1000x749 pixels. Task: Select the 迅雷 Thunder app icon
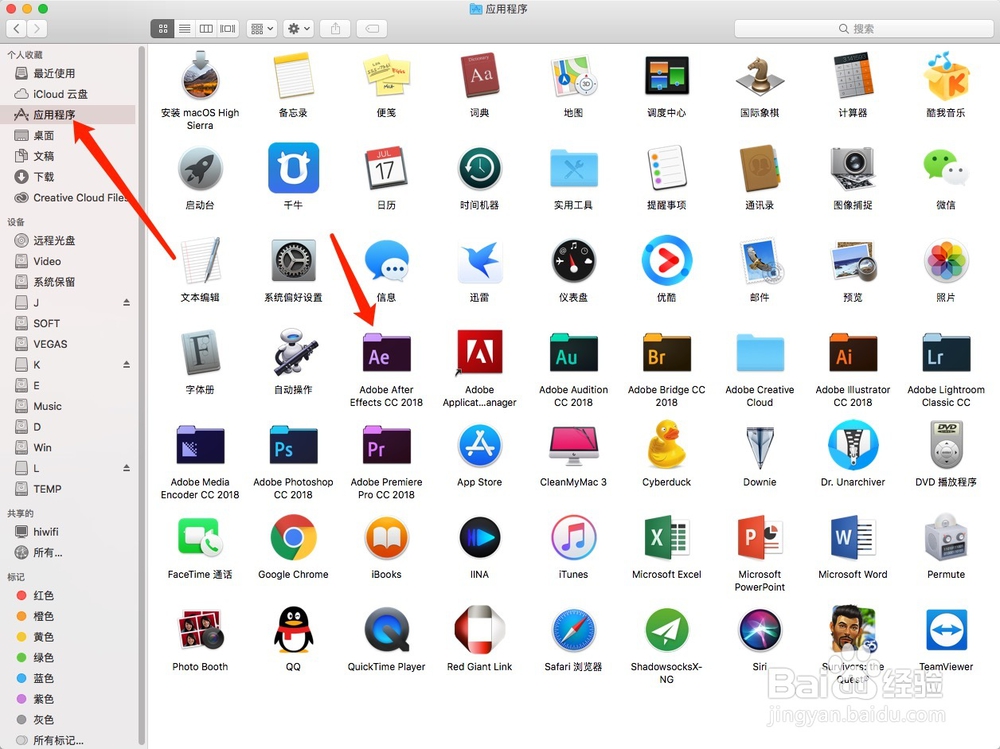click(480, 260)
